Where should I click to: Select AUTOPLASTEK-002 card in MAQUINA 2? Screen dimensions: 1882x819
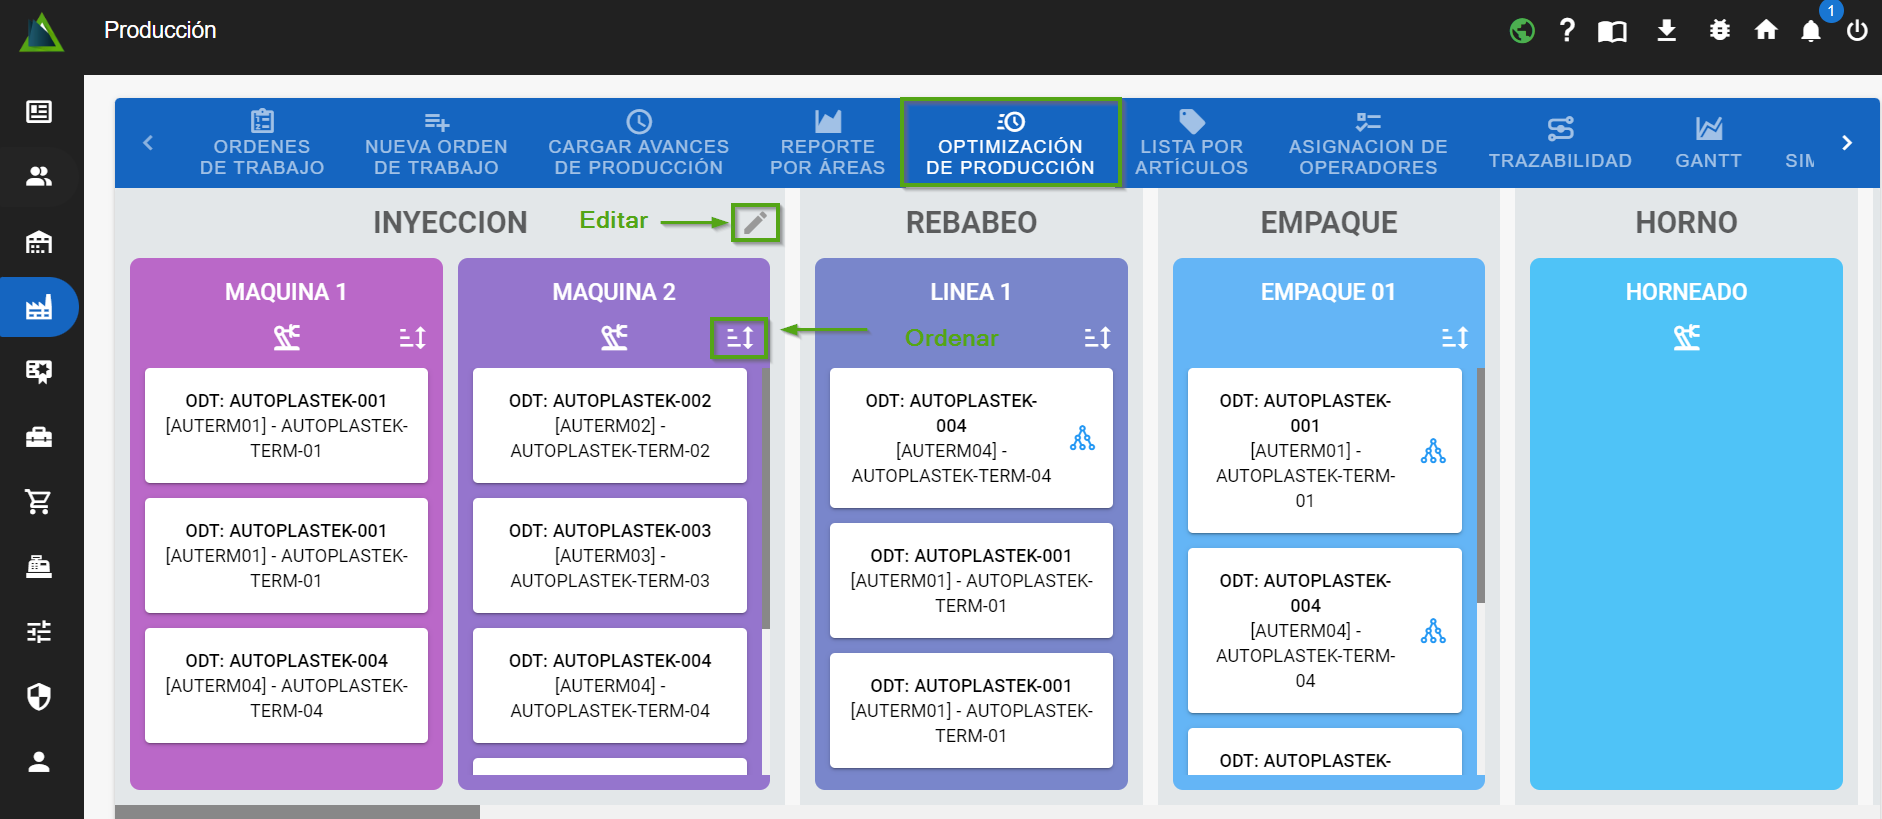coord(609,426)
